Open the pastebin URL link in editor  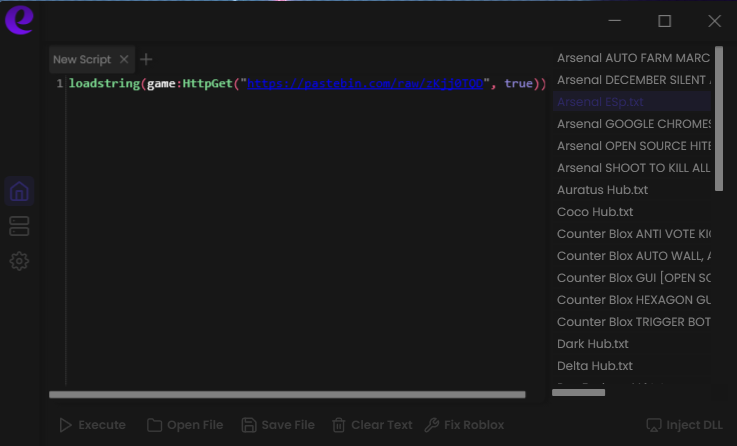(x=365, y=84)
